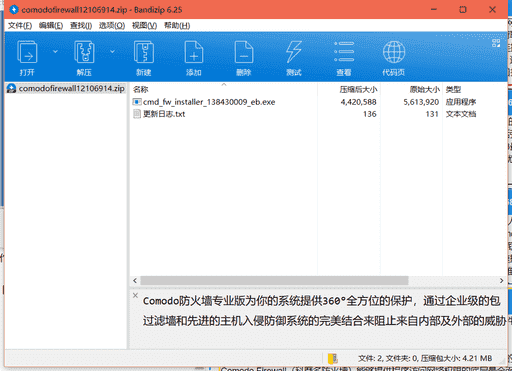Click status text showing 压缩包大小: 4.21 MB

[456, 358]
